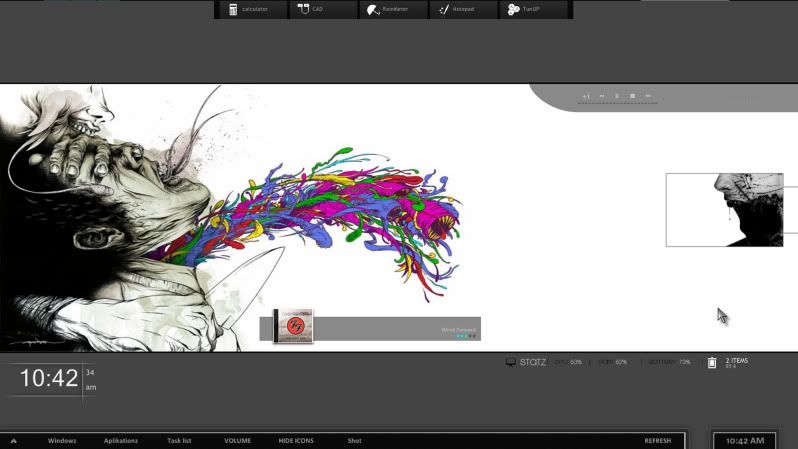Screen dimensions: 798x449
Task: Open the calculator launcher icon
Action: click(233, 9)
